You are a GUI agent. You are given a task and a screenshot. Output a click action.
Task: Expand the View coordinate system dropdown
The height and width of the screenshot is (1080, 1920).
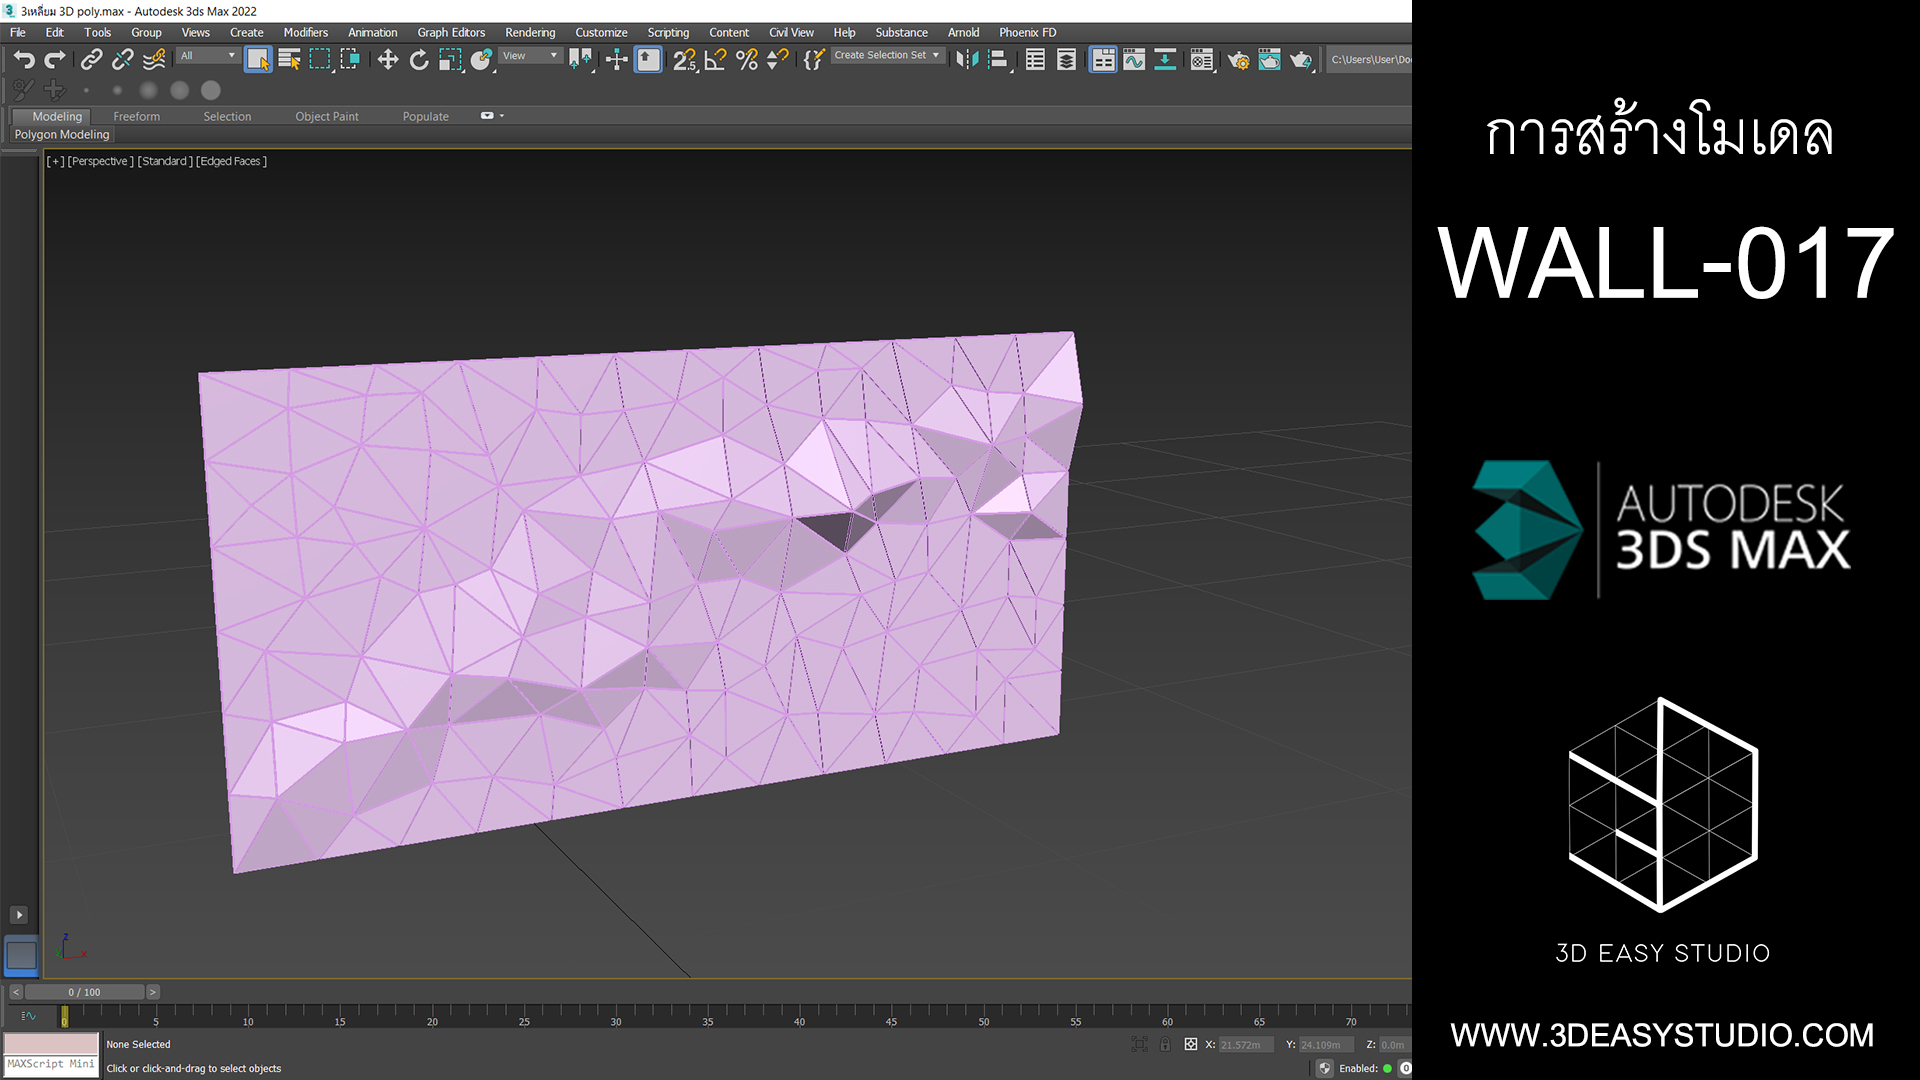[530, 56]
